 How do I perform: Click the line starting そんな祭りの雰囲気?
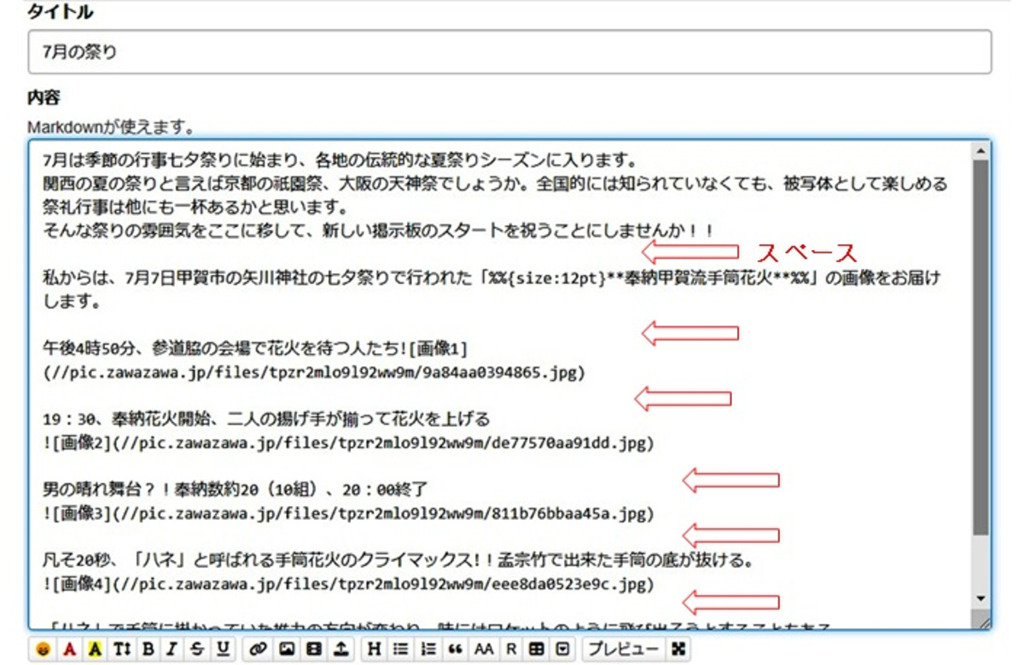[379, 230]
